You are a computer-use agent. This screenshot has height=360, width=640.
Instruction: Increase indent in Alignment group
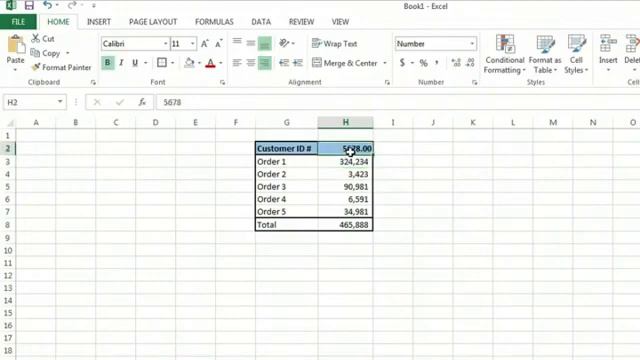click(x=298, y=63)
